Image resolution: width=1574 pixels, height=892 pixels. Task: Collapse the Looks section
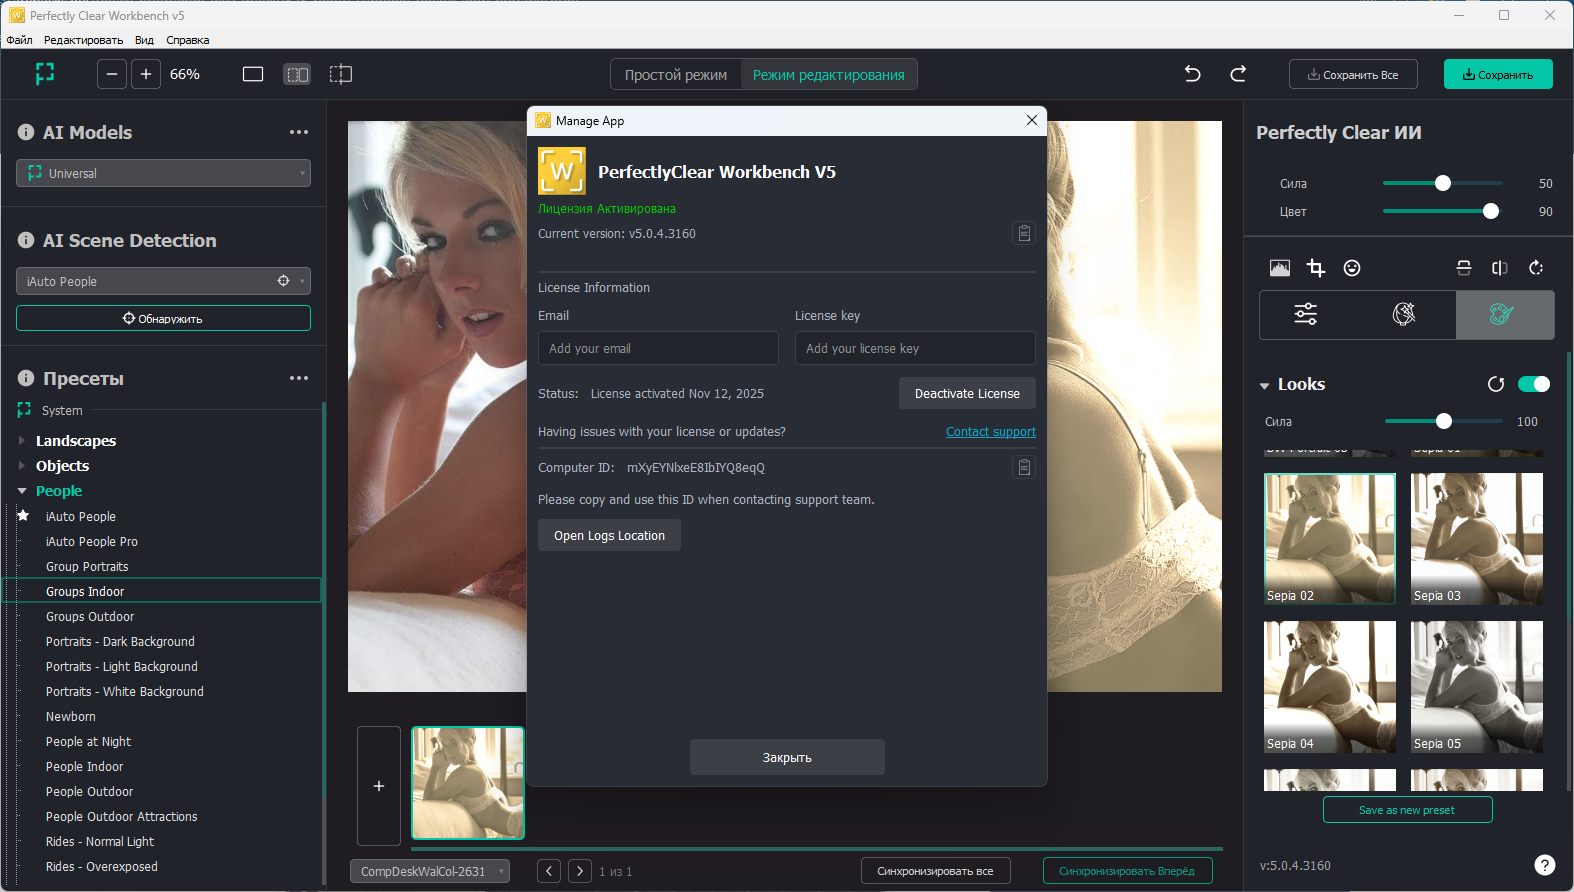click(1265, 385)
